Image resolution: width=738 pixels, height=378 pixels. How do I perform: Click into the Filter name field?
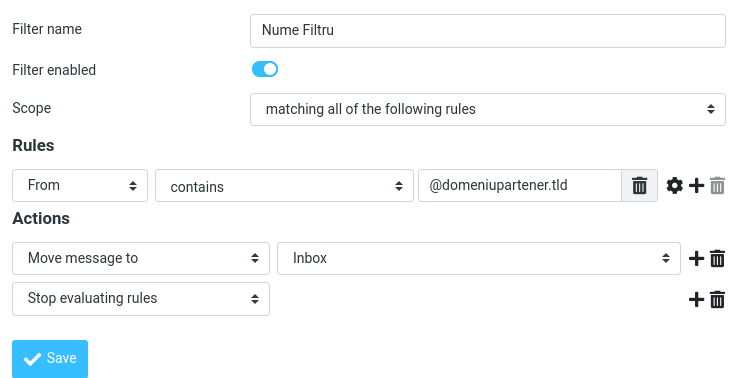488,31
